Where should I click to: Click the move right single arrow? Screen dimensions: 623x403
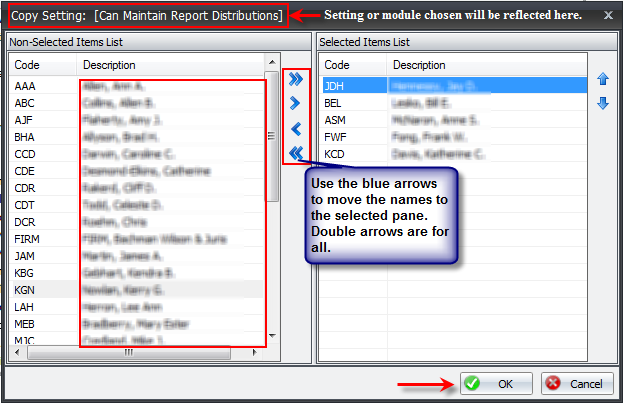click(296, 103)
